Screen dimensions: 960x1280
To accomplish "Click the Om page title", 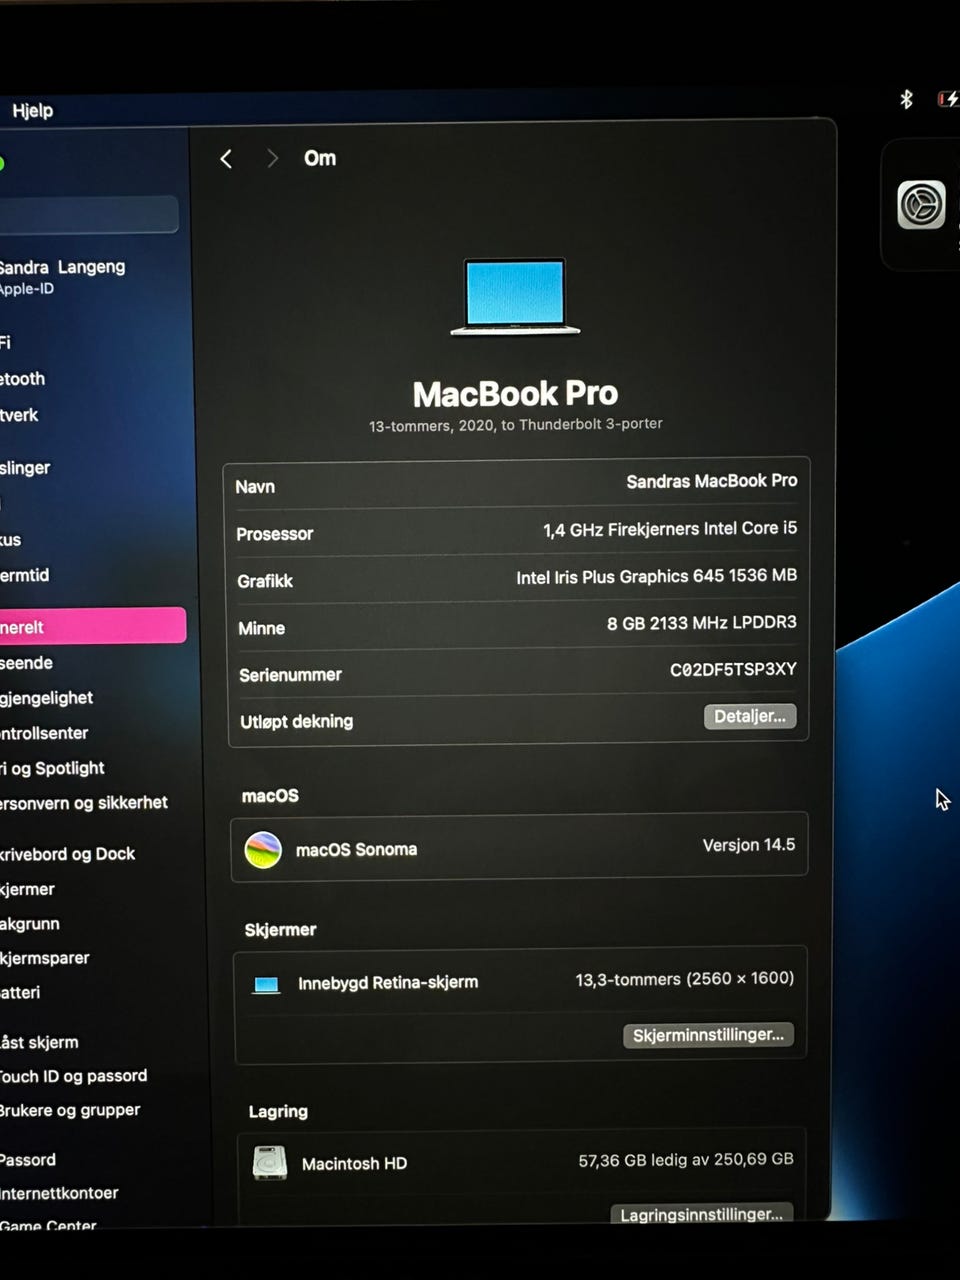I will [x=320, y=158].
